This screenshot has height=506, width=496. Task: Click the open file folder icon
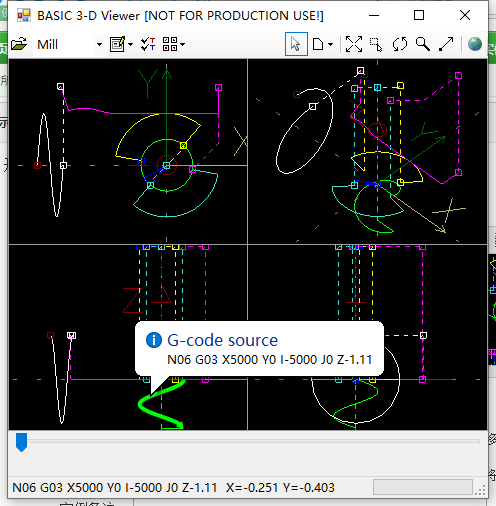coord(19,44)
